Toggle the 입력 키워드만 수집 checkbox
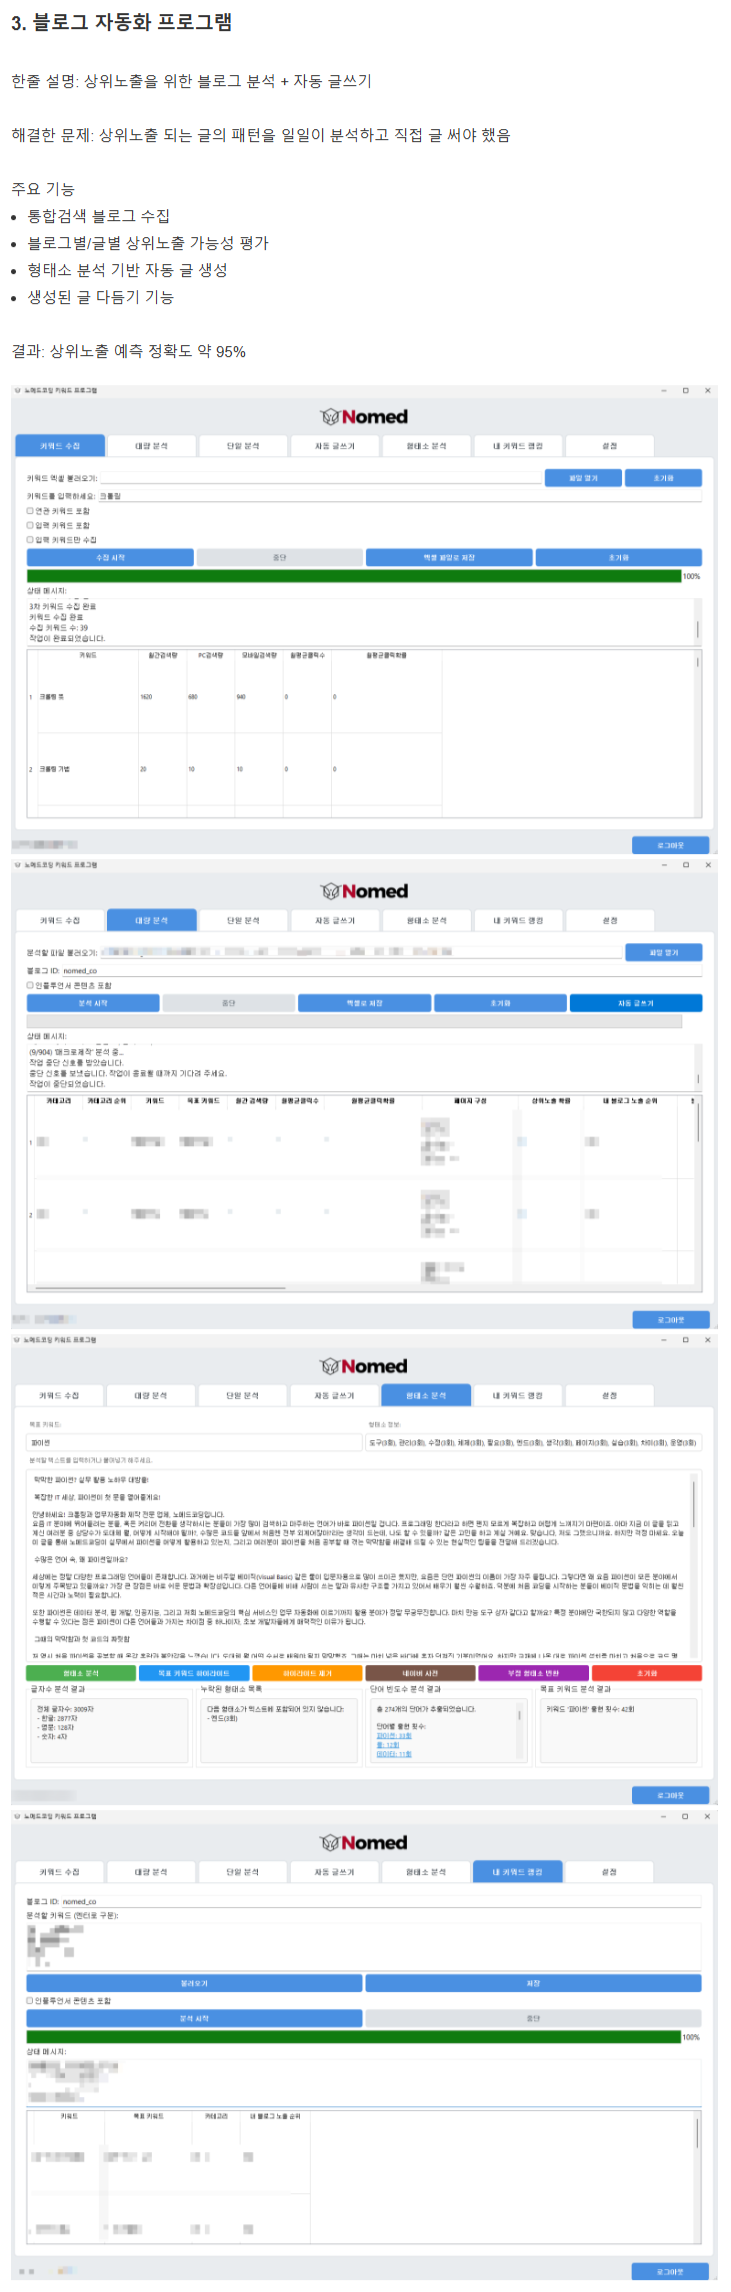This screenshot has height=2292, width=731. coord(30,540)
